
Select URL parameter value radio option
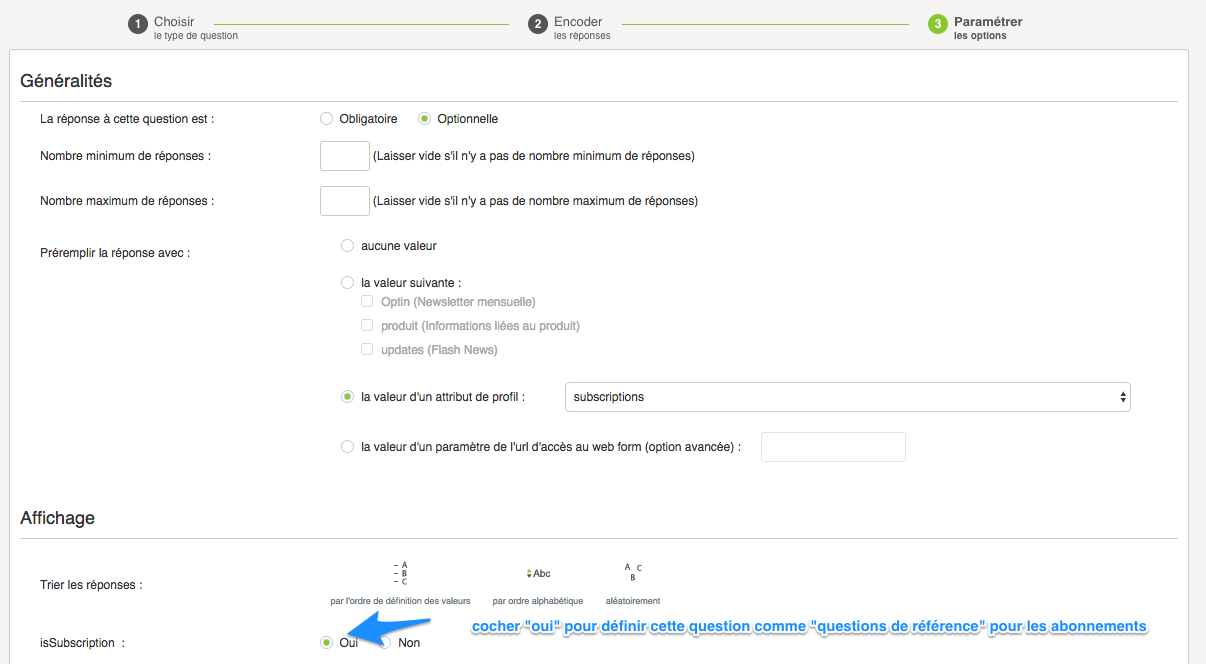pos(348,447)
